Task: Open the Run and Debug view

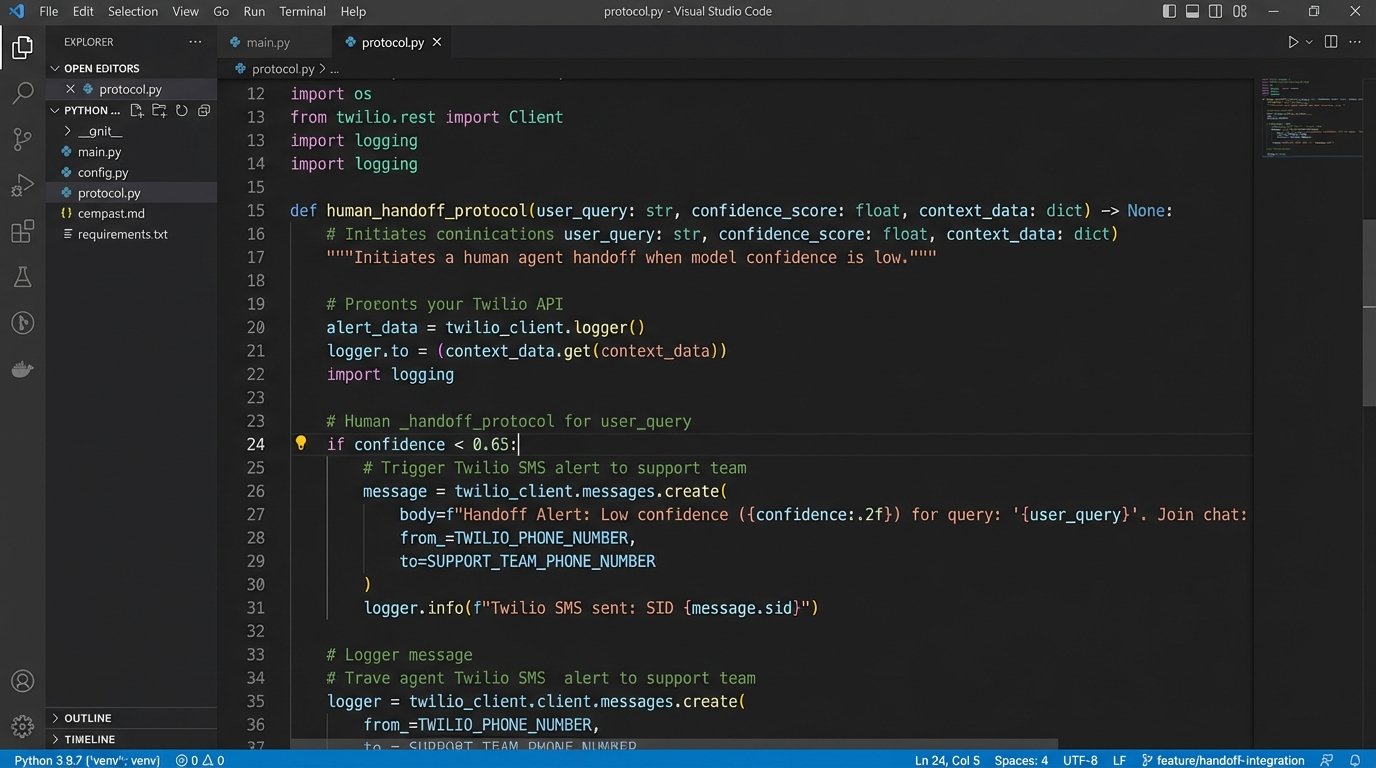Action: [22, 186]
